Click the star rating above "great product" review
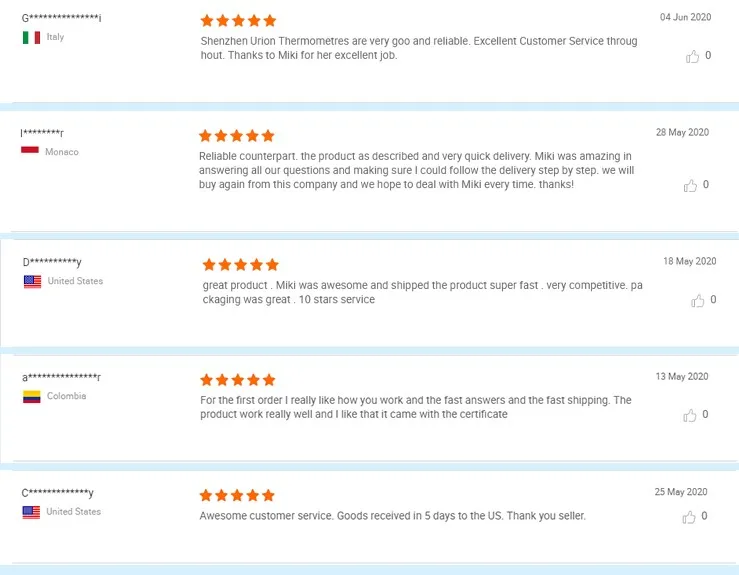Viewport: 739px width, 575px height. tap(240, 265)
